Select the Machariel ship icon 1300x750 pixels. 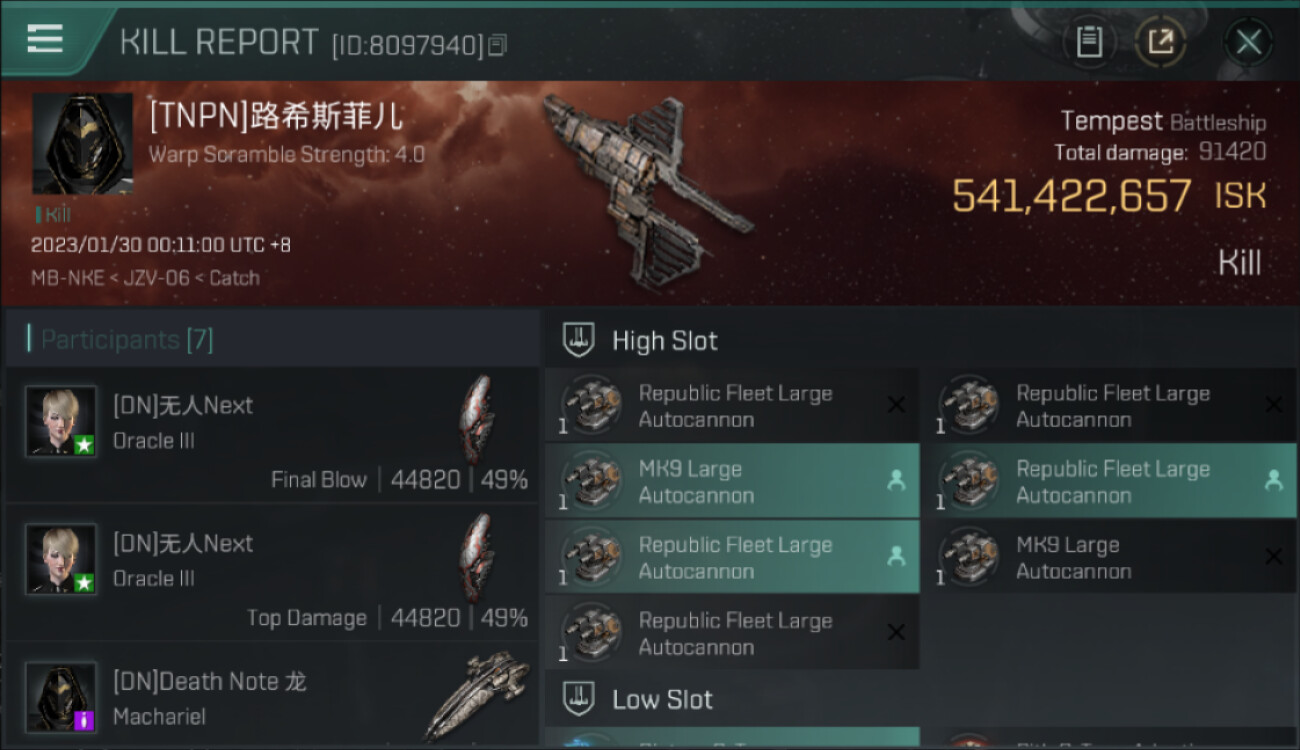pyautogui.click(x=476, y=695)
